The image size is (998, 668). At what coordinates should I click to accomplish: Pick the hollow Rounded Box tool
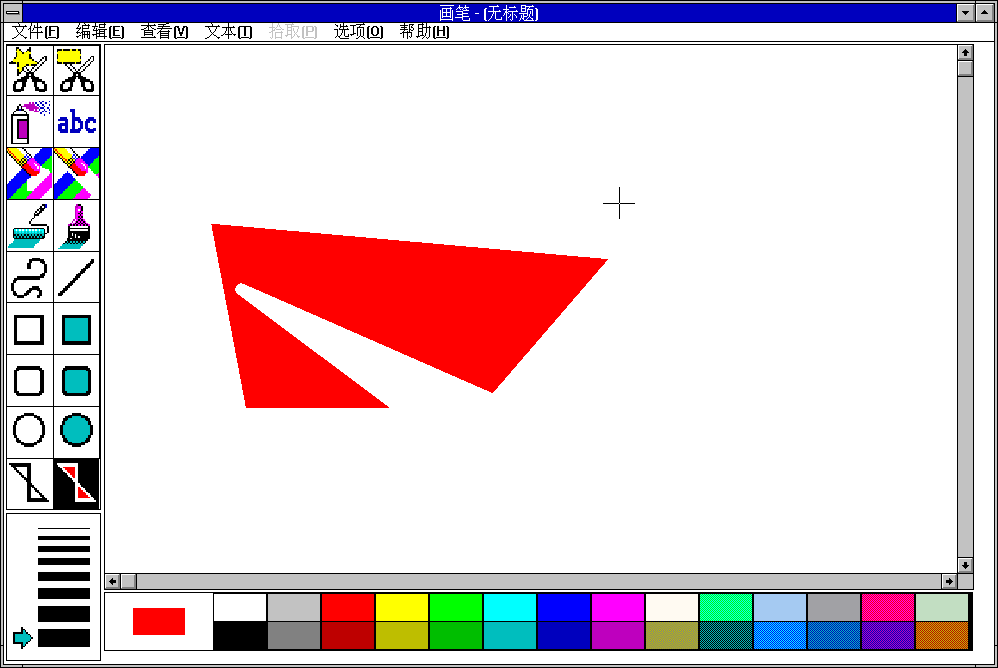pos(30,380)
